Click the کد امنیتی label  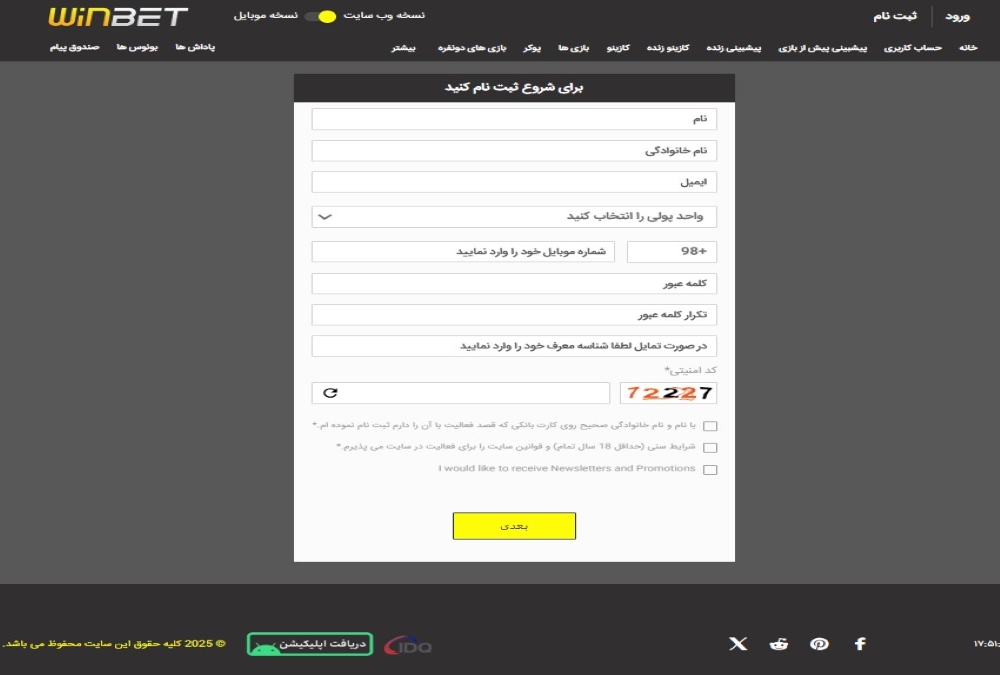[x=690, y=370]
